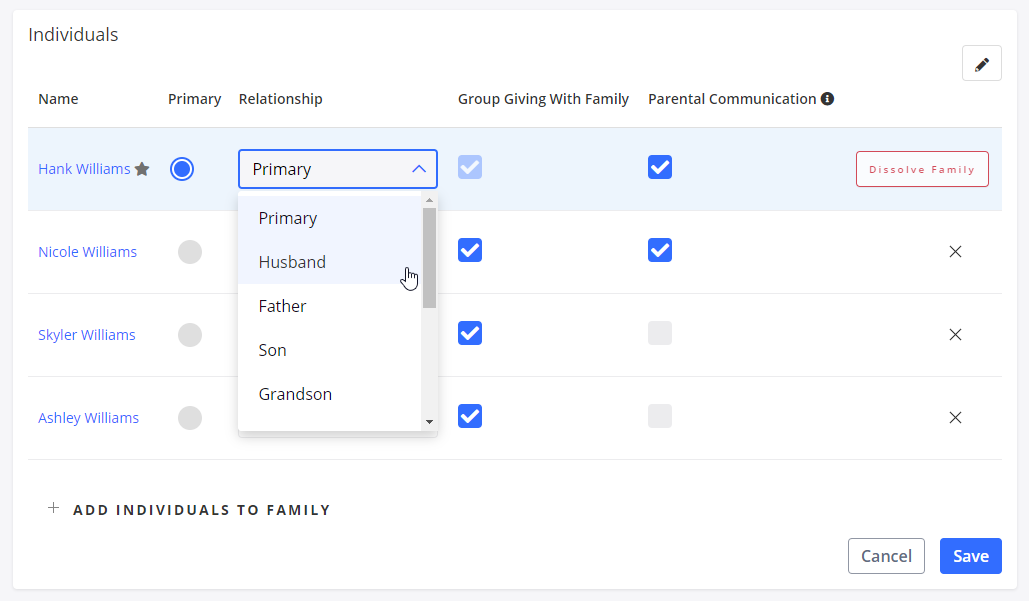Uncheck Group Giving for Ashley Williams
1029x601 pixels.
469,415
